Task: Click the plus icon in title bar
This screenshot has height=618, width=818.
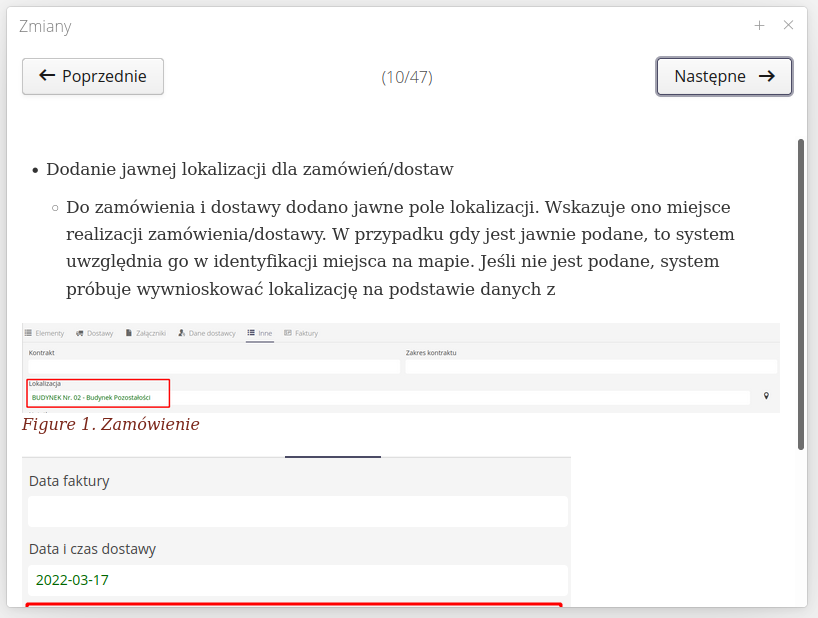Action: point(760,25)
